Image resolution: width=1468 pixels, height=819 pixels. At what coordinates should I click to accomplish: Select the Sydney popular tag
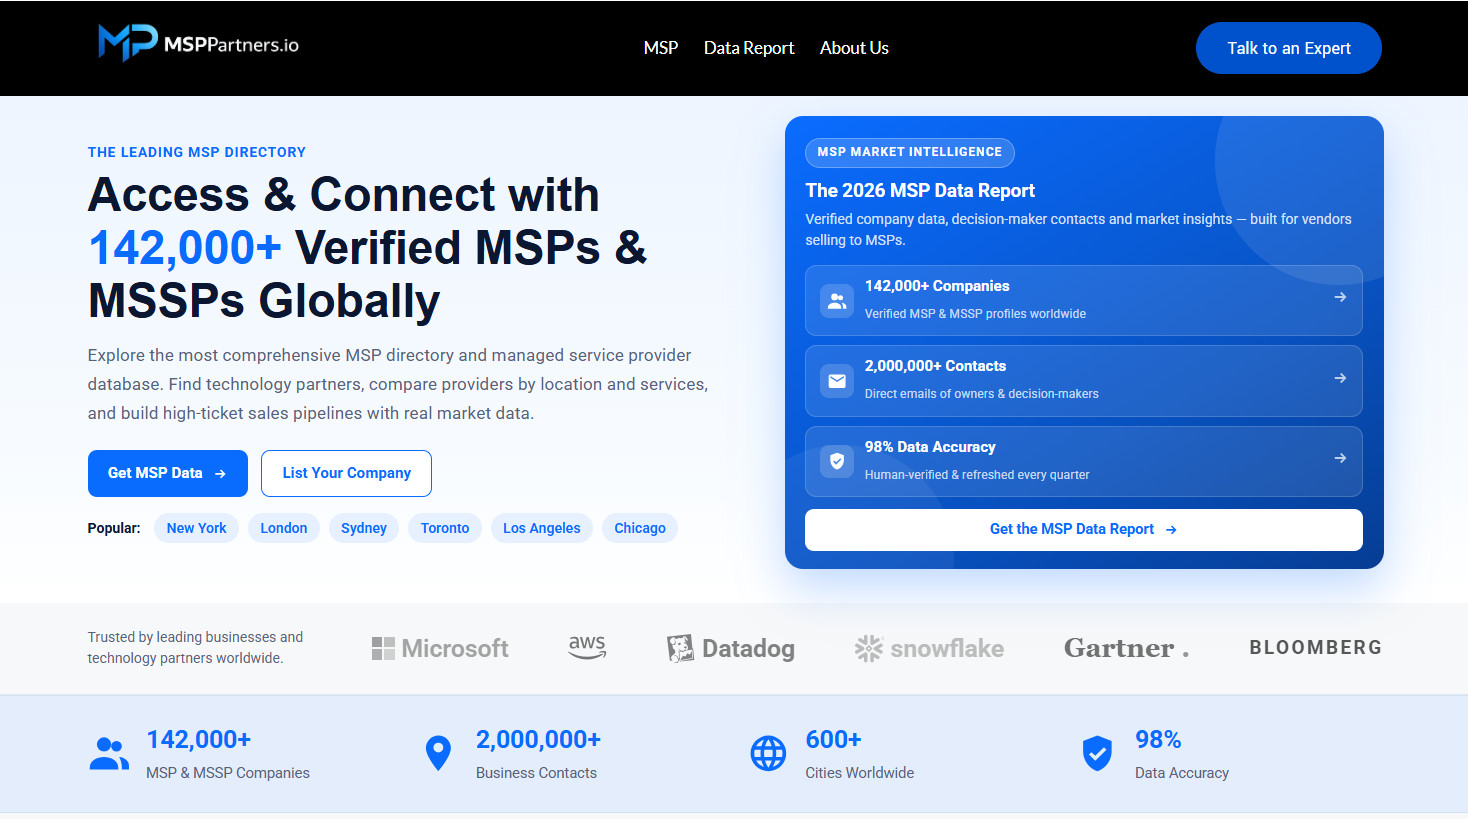pyautogui.click(x=364, y=528)
